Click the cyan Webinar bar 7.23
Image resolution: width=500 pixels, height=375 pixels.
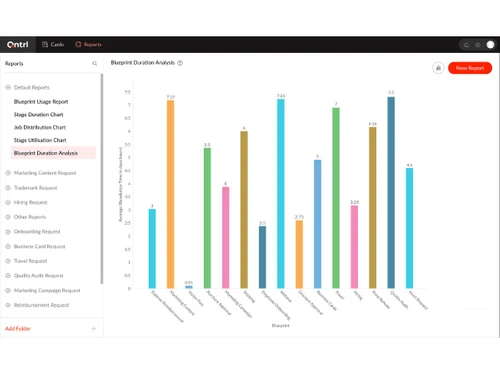[x=281, y=194]
